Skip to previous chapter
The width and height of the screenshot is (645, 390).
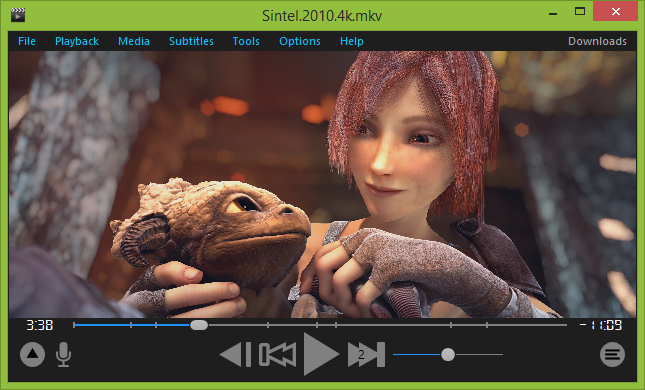(x=278, y=354)
